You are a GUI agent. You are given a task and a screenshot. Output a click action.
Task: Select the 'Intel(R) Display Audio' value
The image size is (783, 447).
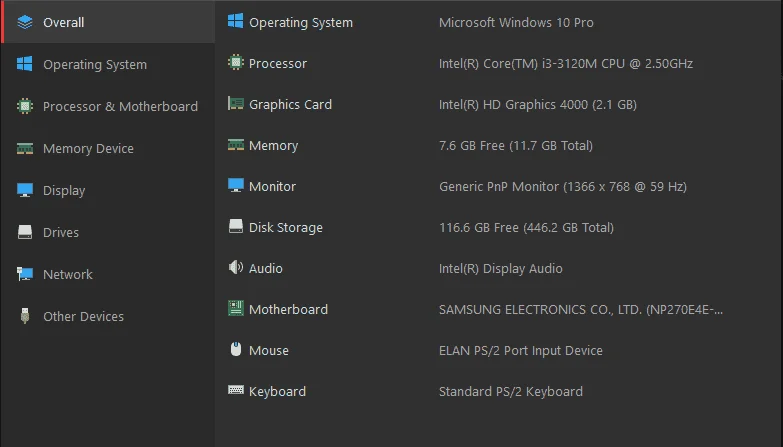coord(501,268)
